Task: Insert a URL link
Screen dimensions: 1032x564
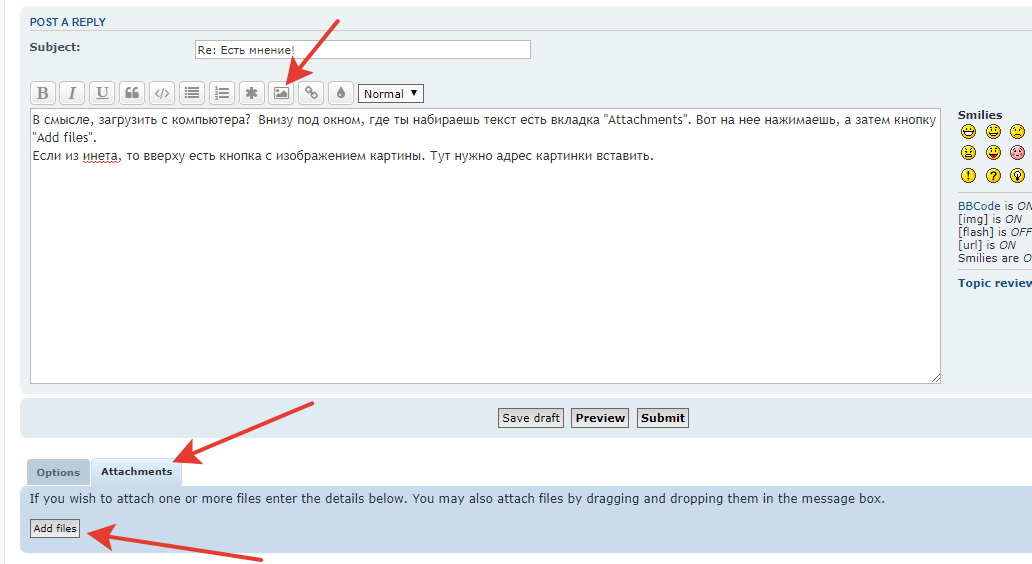Action: (x=312, y=93)
